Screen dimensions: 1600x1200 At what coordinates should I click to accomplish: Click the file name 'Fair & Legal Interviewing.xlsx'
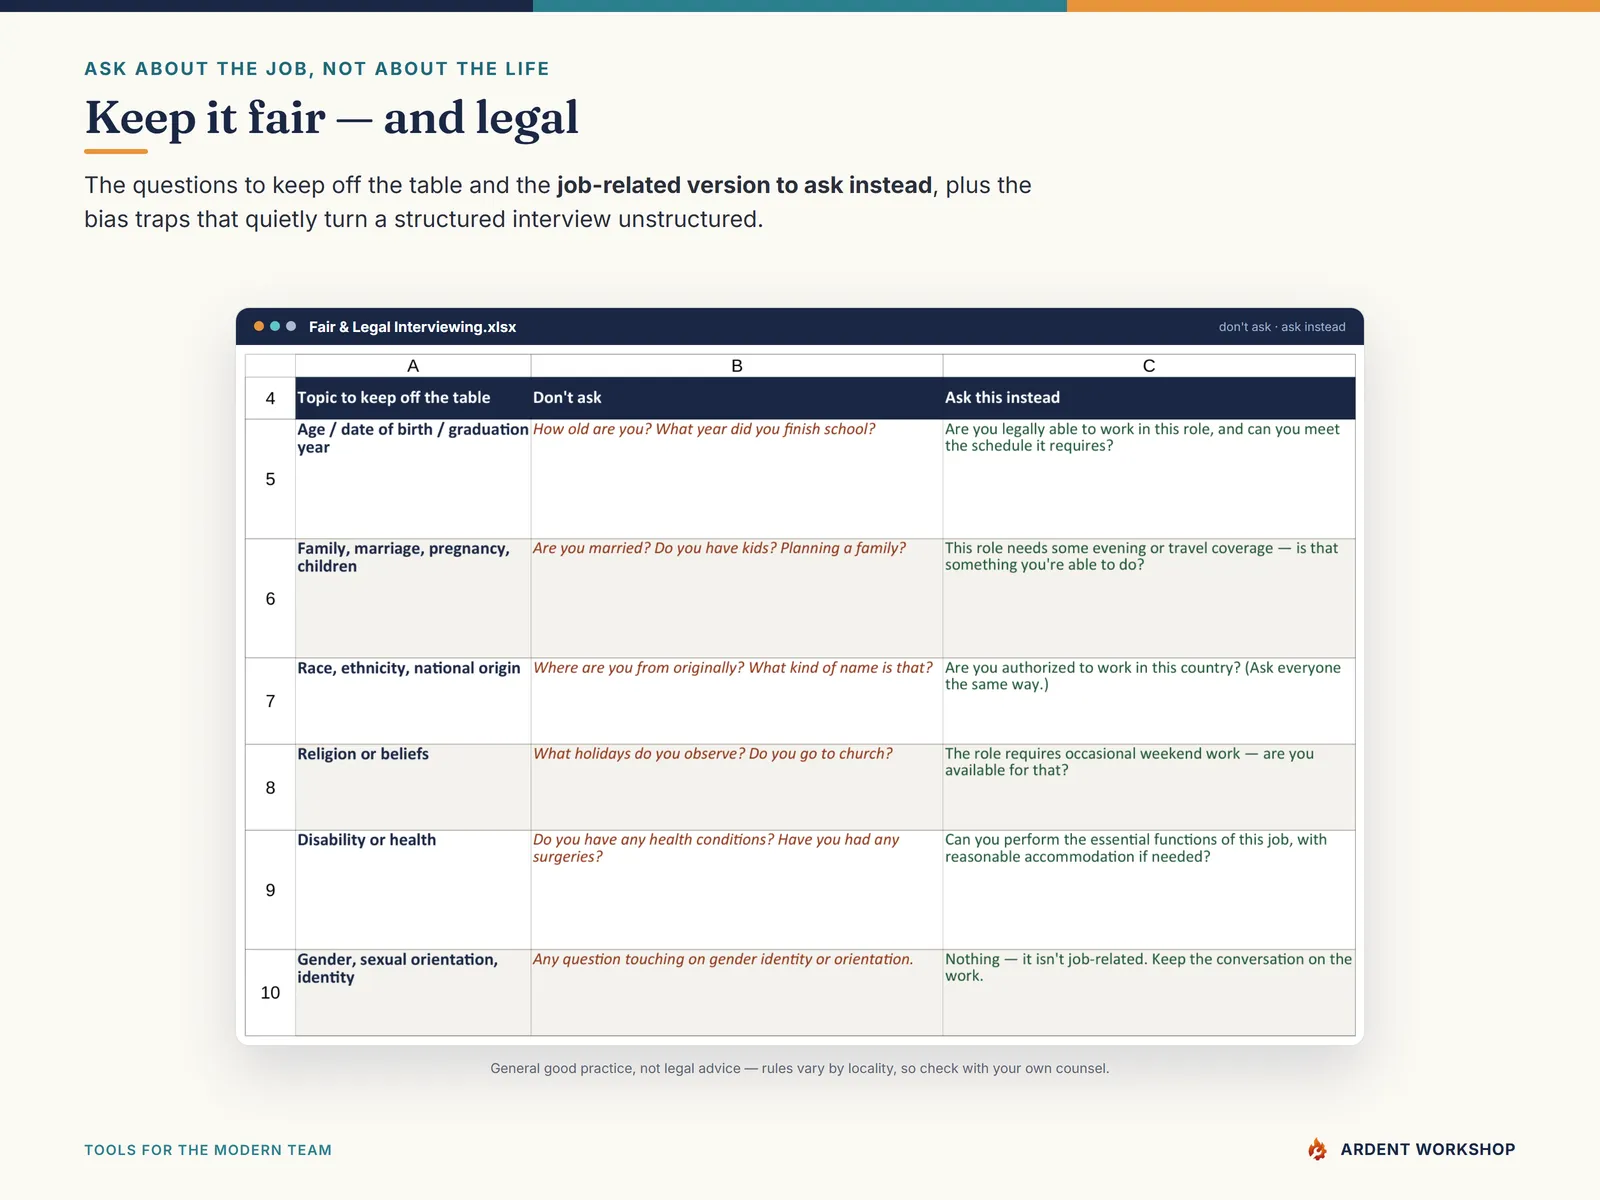coord(412,327)
